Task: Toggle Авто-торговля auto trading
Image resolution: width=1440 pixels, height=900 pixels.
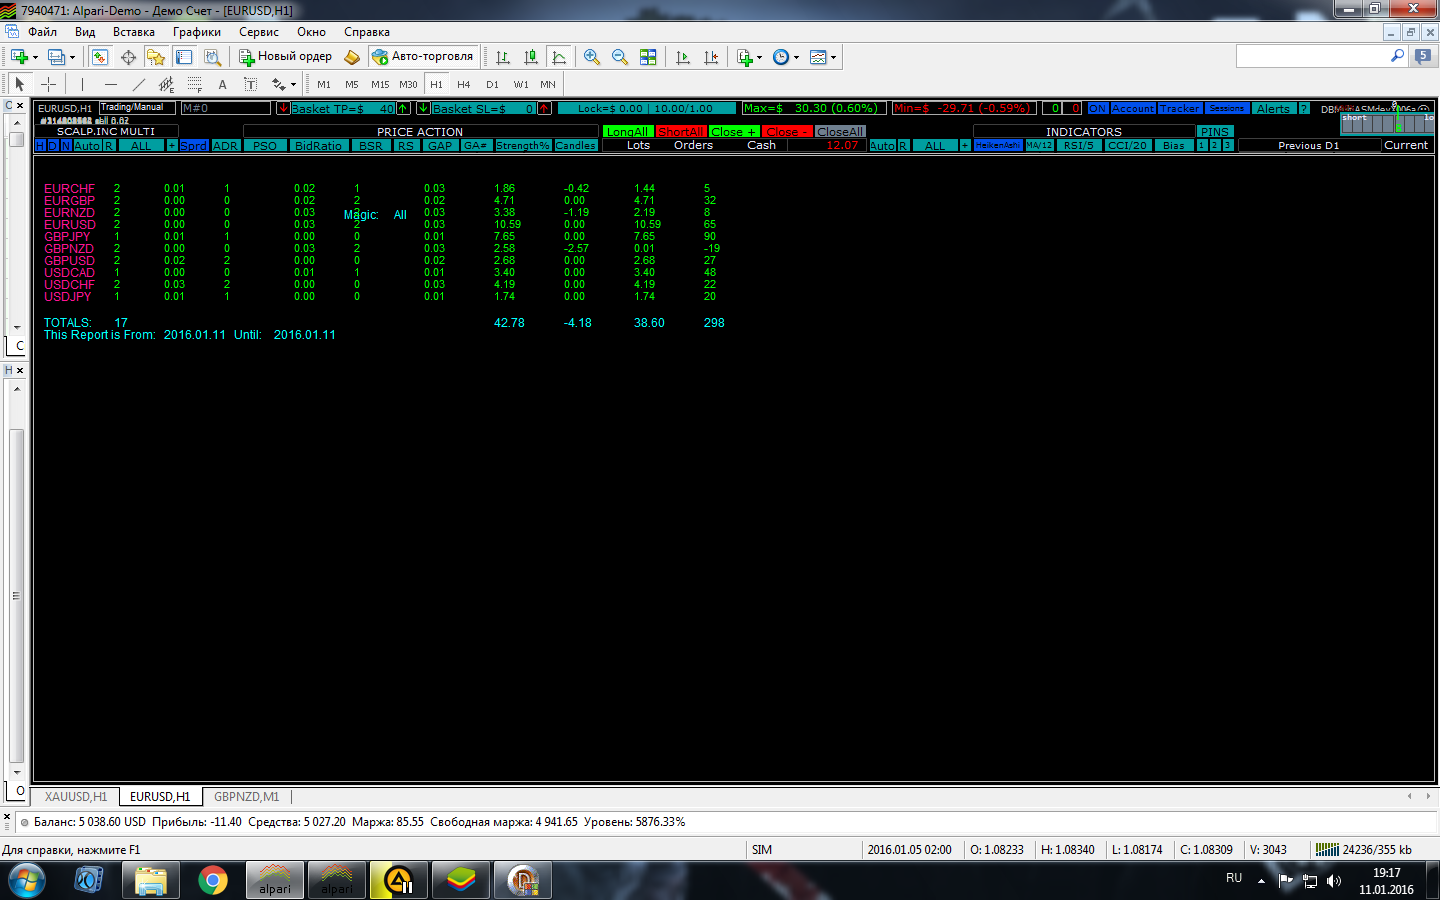Action: point(423,57)
